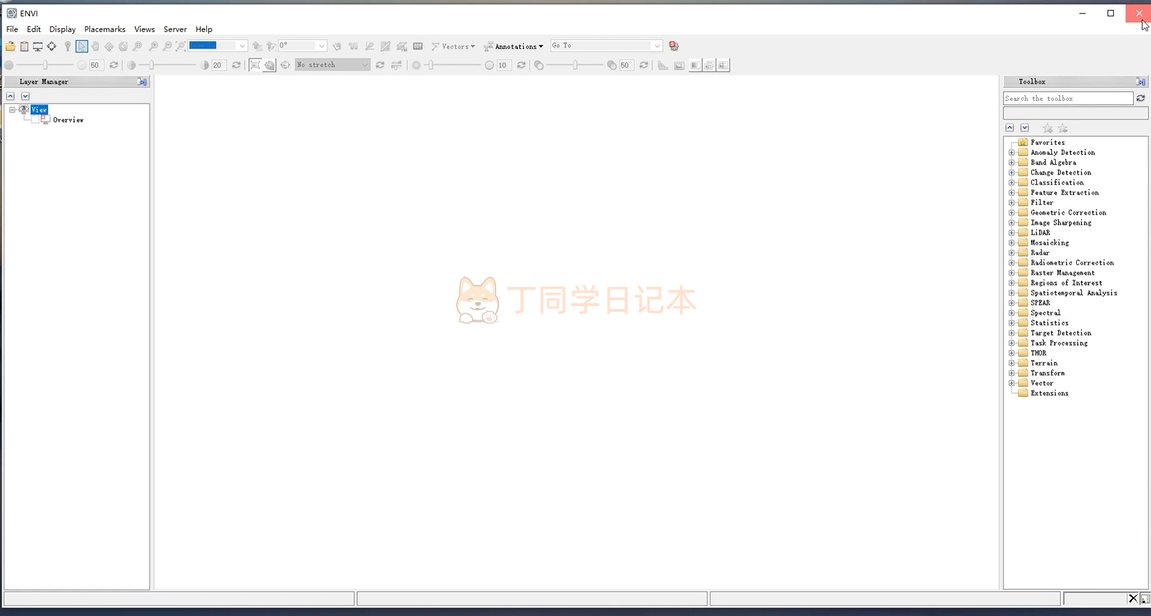Click the histogram icon in bottom toolbar
This screenshot has height=616, width=1151.
[663, 65]
